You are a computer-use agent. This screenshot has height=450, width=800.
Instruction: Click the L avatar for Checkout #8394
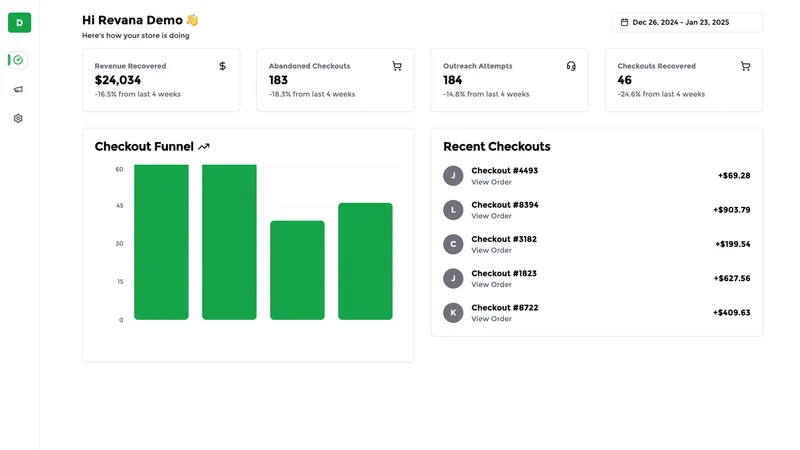(453, 210)
